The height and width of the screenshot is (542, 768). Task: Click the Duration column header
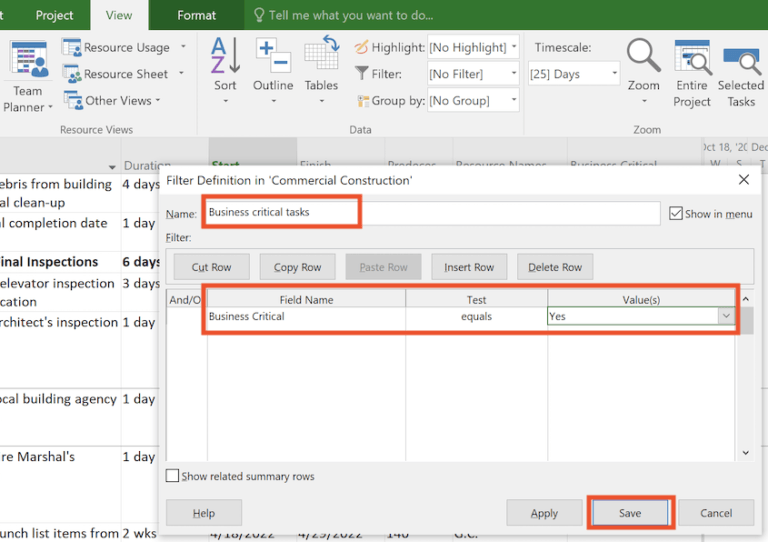[x=147, y=165]
